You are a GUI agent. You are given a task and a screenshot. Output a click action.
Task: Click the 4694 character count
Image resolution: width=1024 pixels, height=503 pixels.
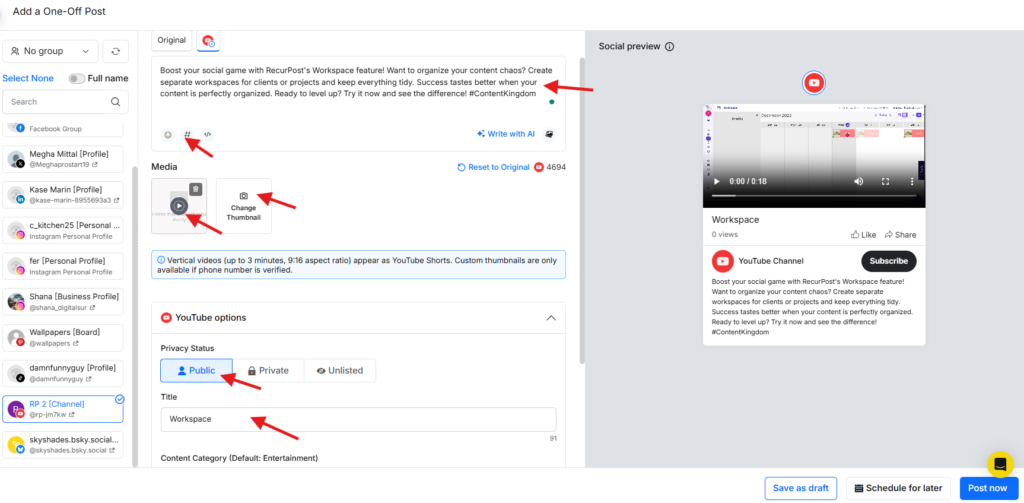(x=557, y=167)
